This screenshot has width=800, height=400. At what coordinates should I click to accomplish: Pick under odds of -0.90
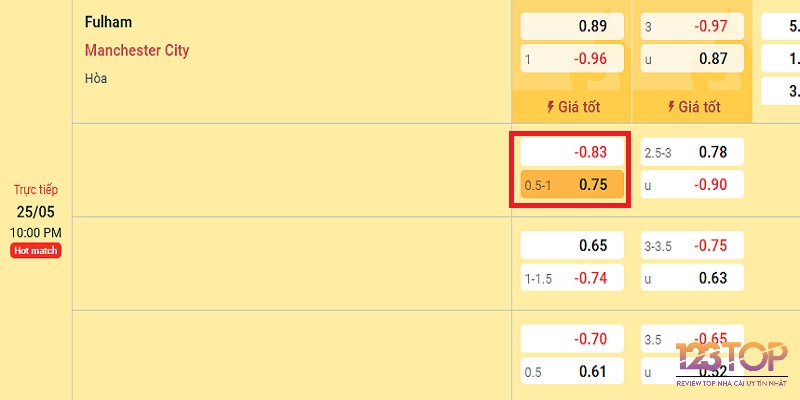(692, 184)
